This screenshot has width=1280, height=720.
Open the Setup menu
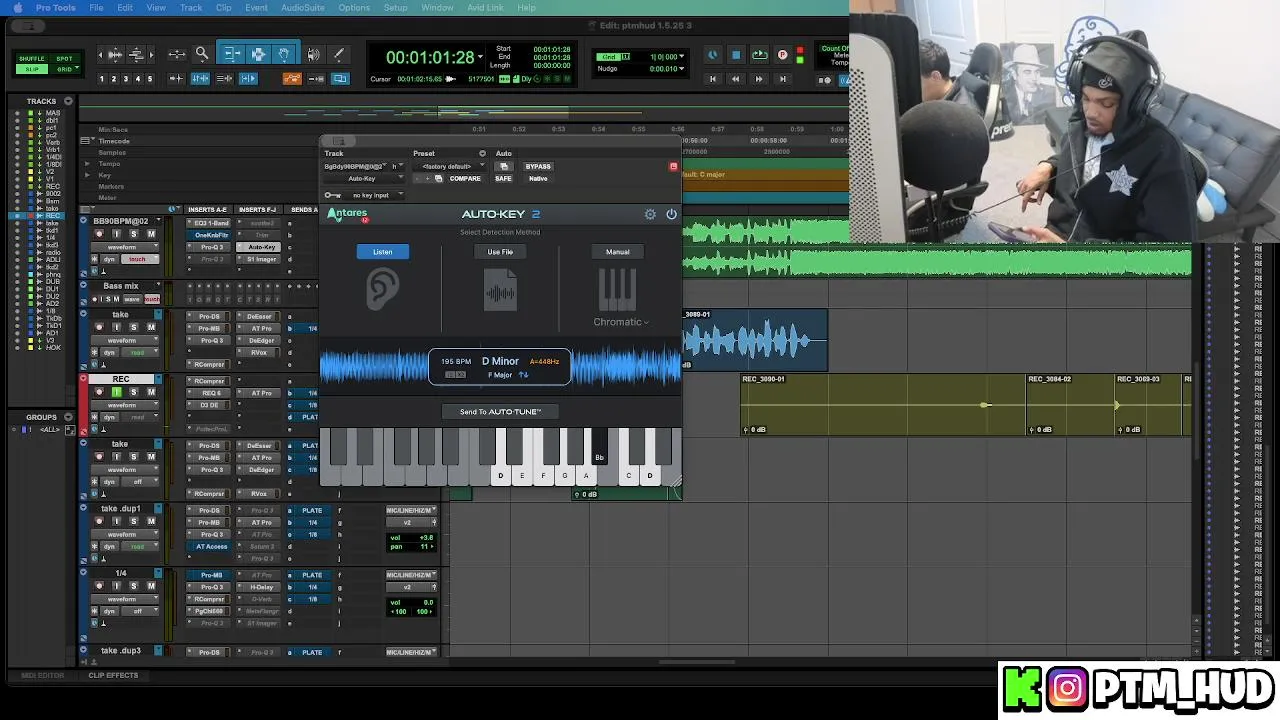pos(395,7)
